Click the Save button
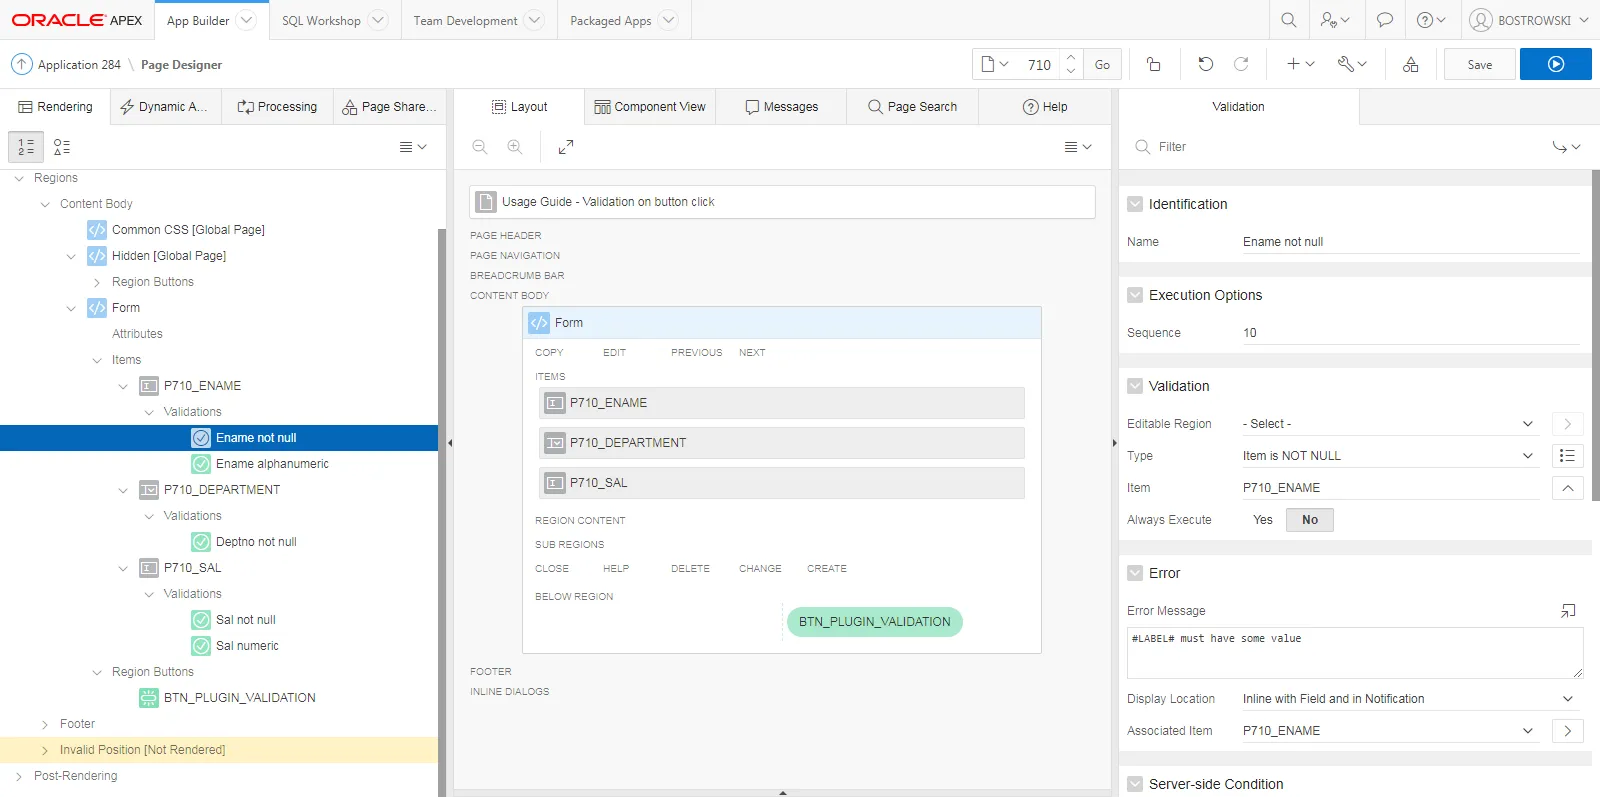This screenshot has height=797, width=1600. 1479,64
